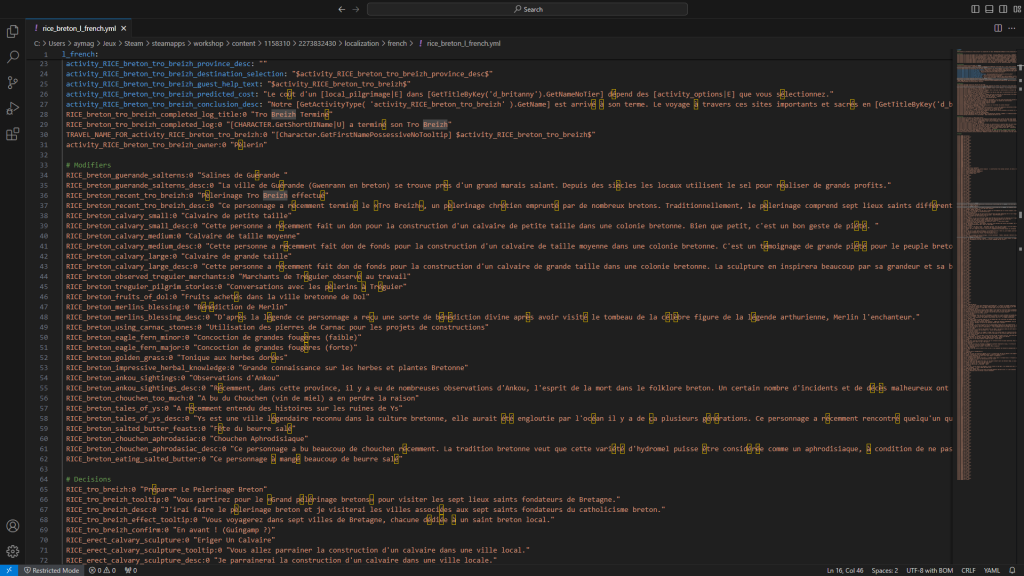Open the Manage gear icon

pyautogui.click(x=13, y=550)
